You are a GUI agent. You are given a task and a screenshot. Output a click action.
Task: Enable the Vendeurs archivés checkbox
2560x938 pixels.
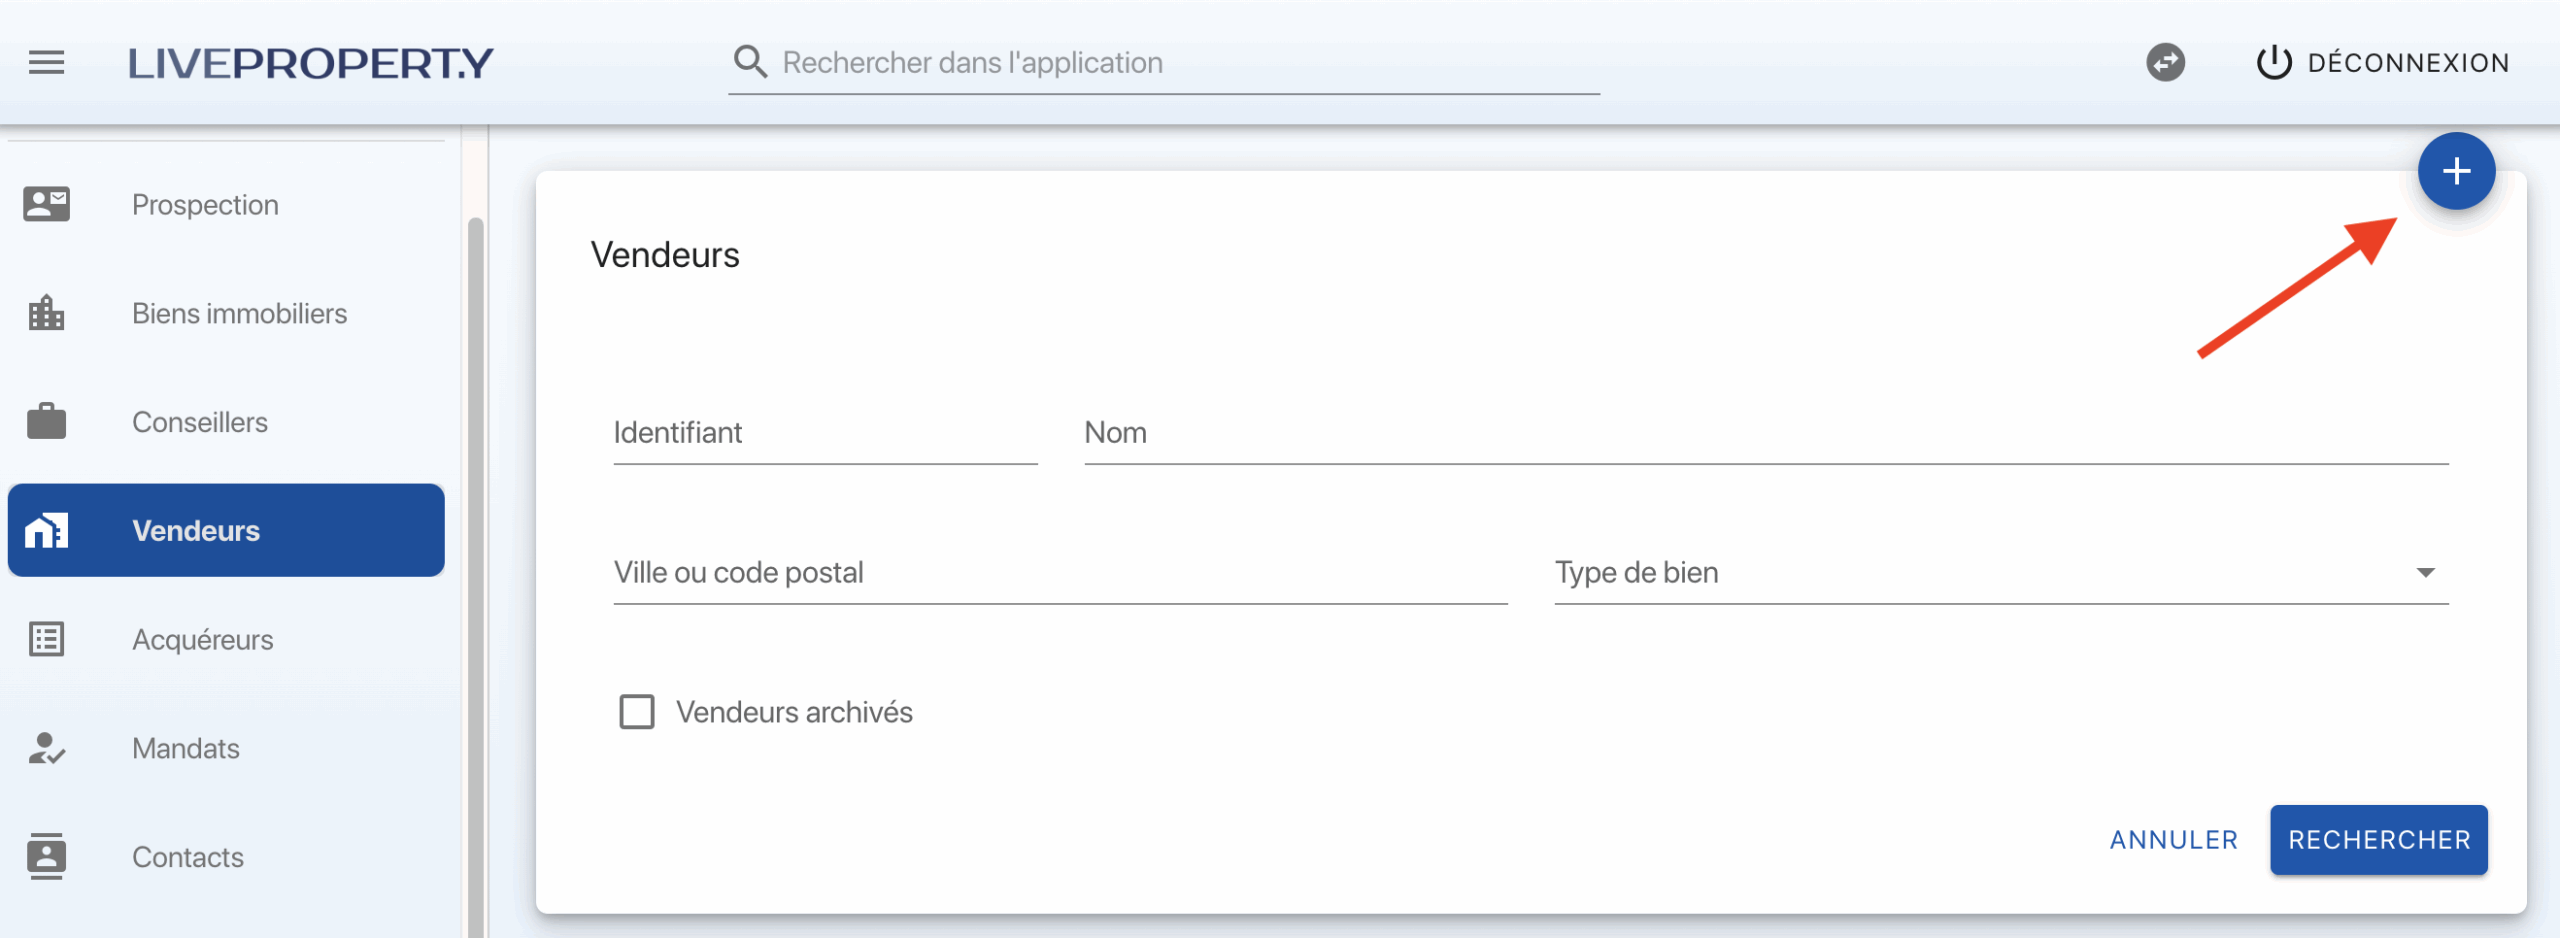coord(637,712)
